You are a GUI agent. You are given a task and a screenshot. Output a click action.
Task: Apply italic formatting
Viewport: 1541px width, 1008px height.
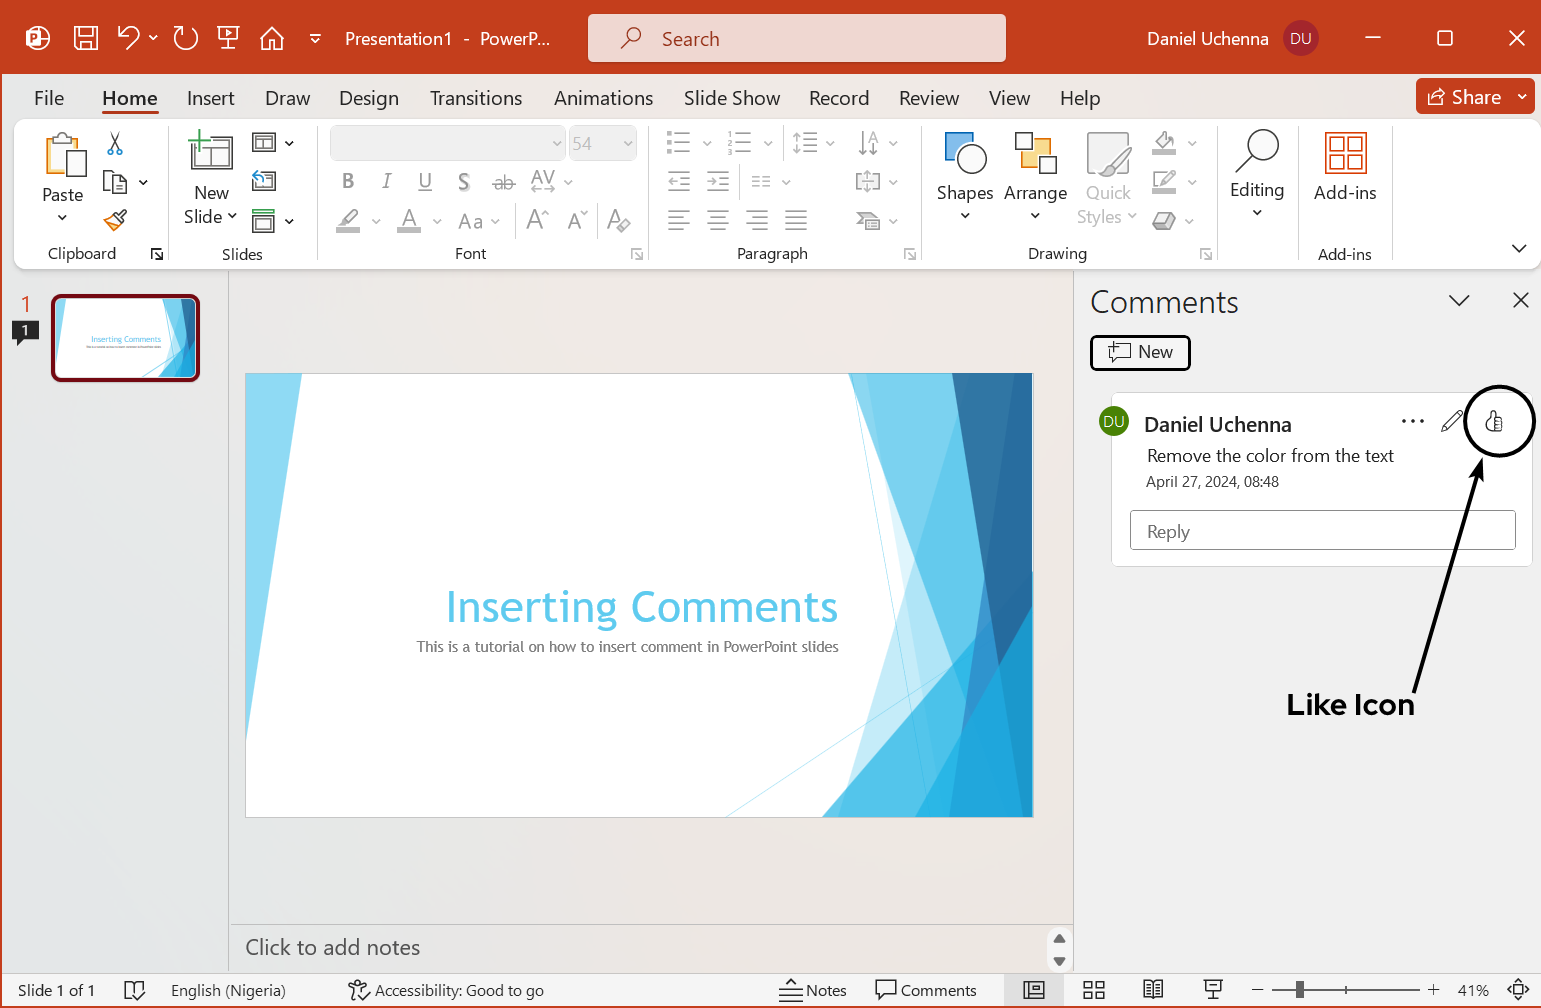[x=386, y=181]
